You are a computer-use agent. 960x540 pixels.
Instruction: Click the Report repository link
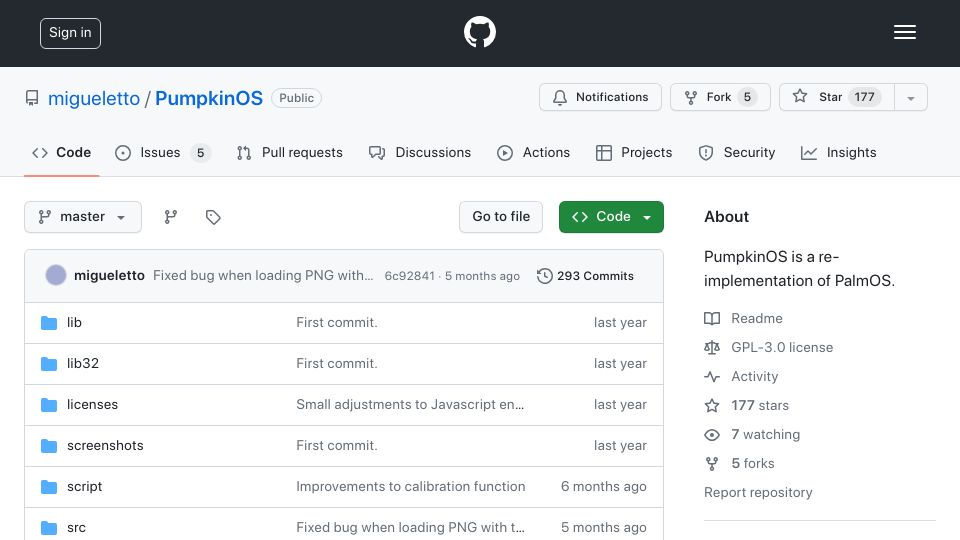758,493
